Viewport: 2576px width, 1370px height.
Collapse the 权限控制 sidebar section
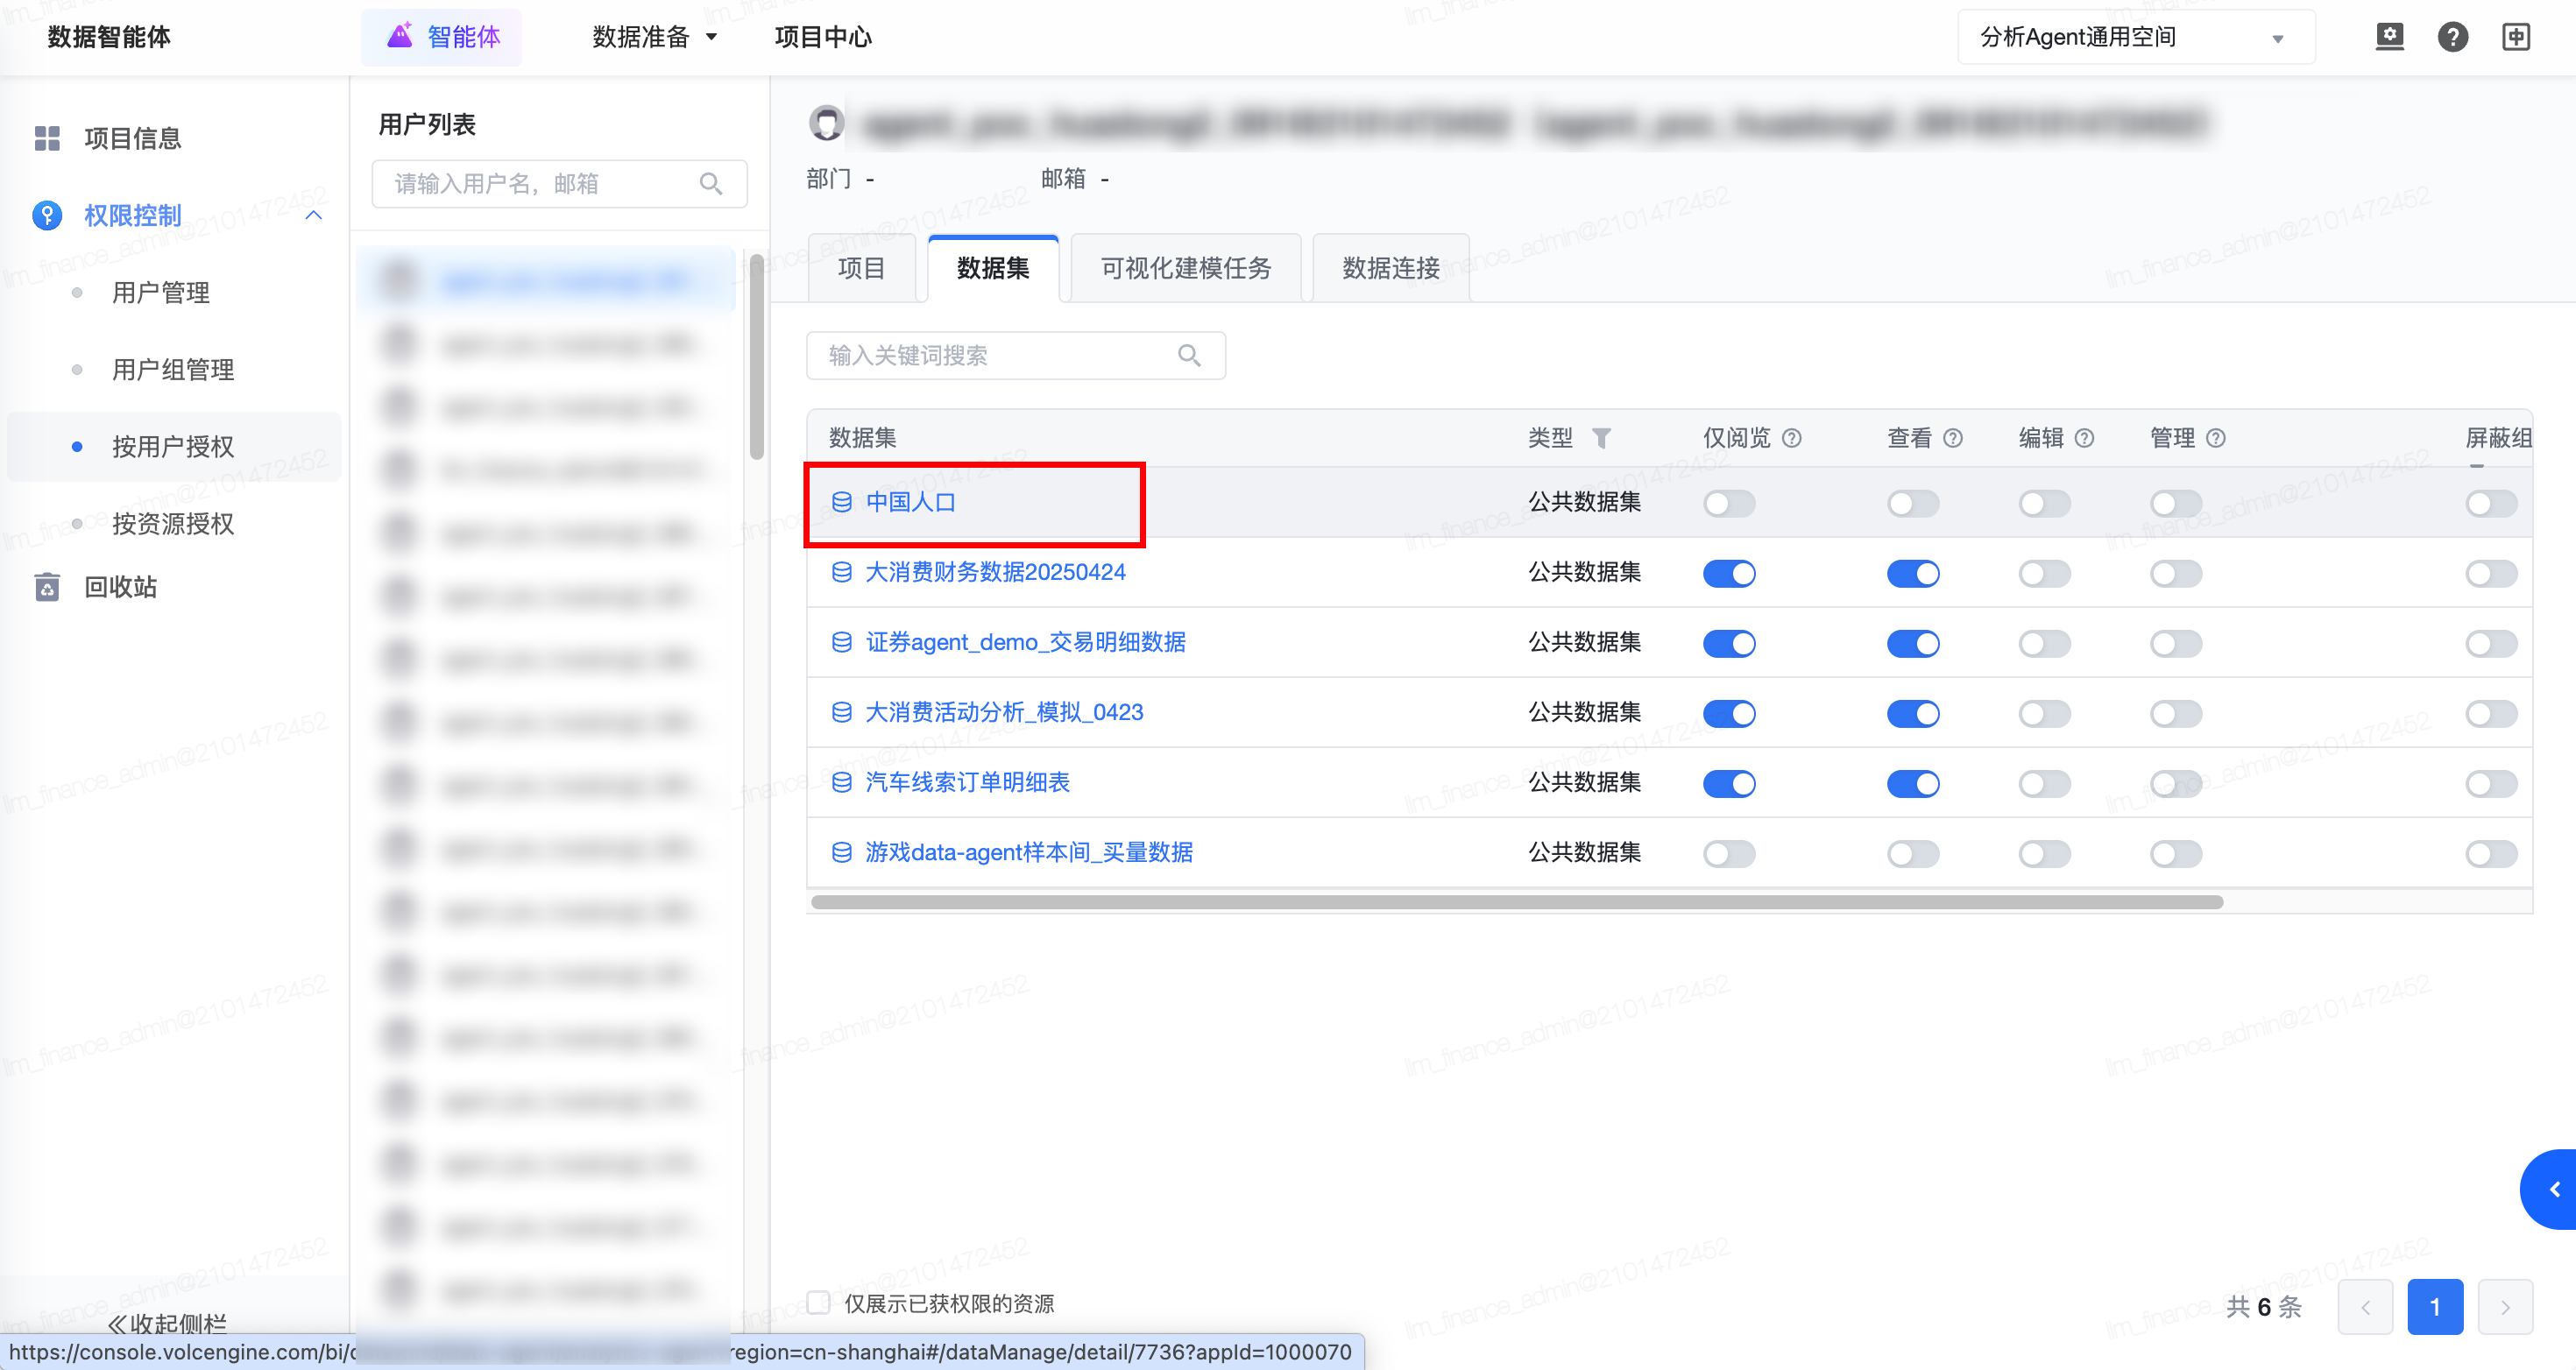(x=313, y=216)
